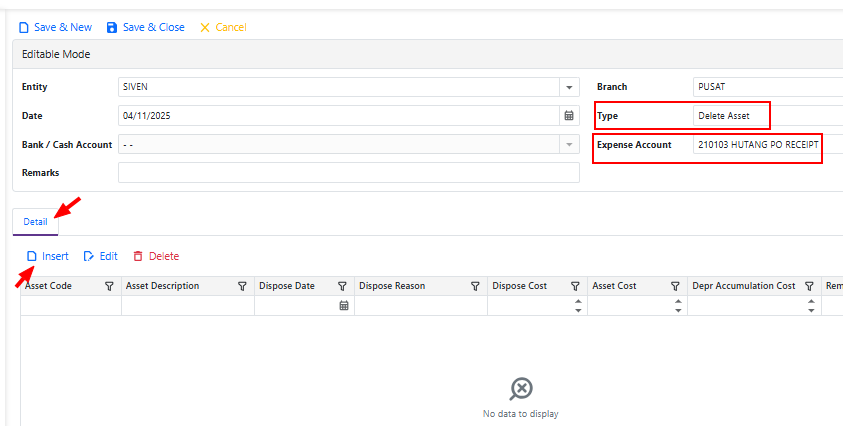Click the Save & Close floppy disk icon

(112, 27)
